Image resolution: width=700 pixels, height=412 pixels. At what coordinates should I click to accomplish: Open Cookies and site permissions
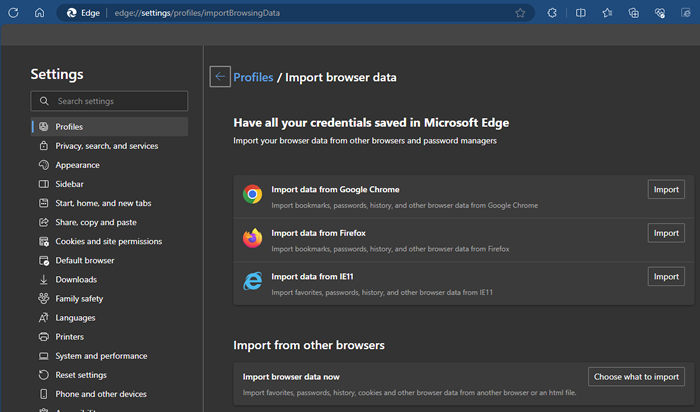coord(109,241)
